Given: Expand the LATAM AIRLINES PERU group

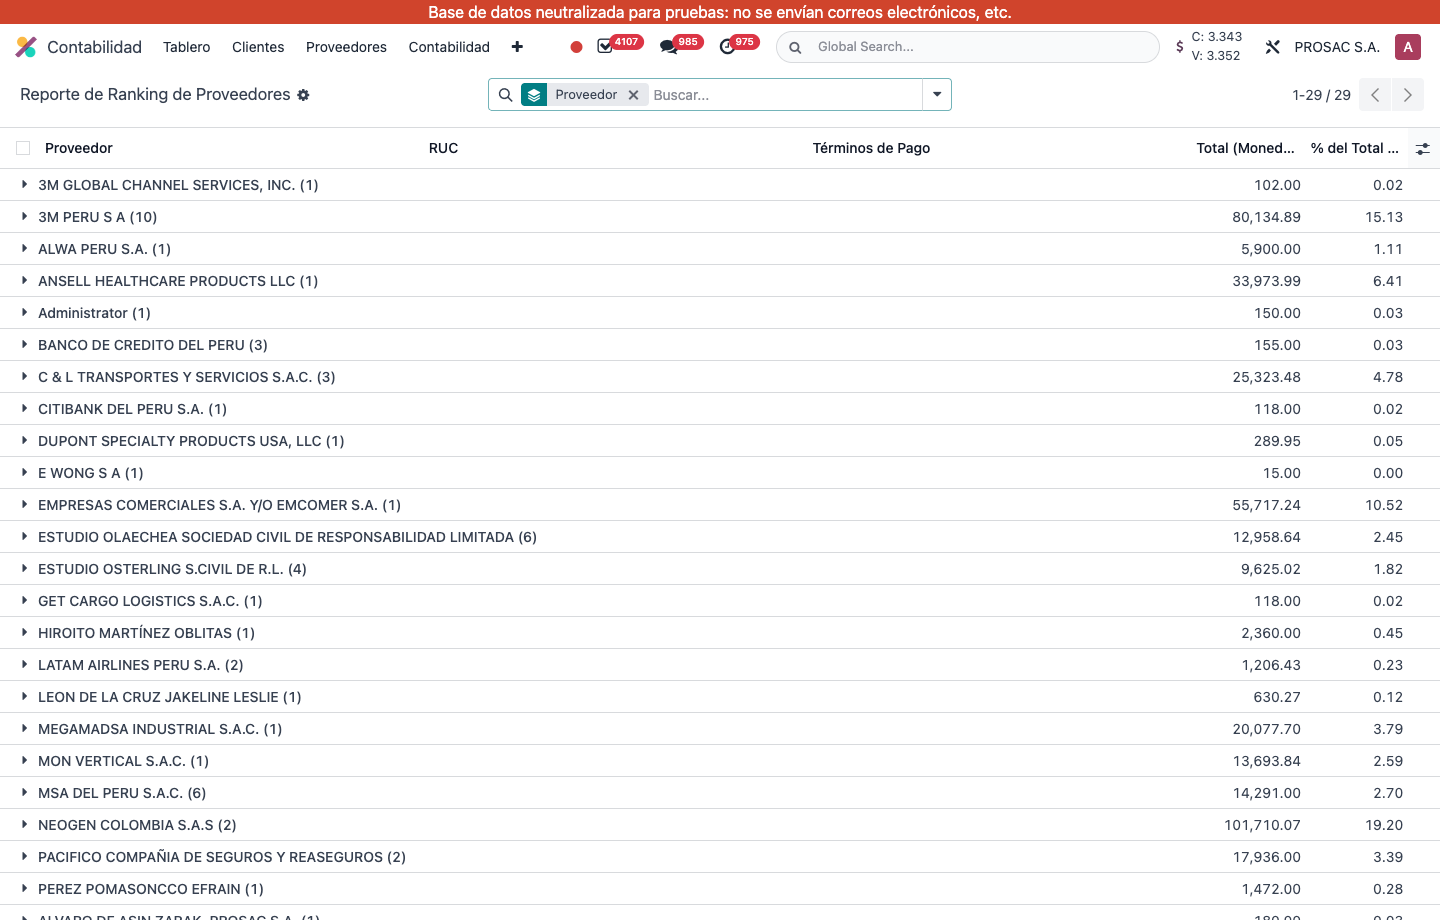Looking at the screenshot, I should [x=24, y=665].
